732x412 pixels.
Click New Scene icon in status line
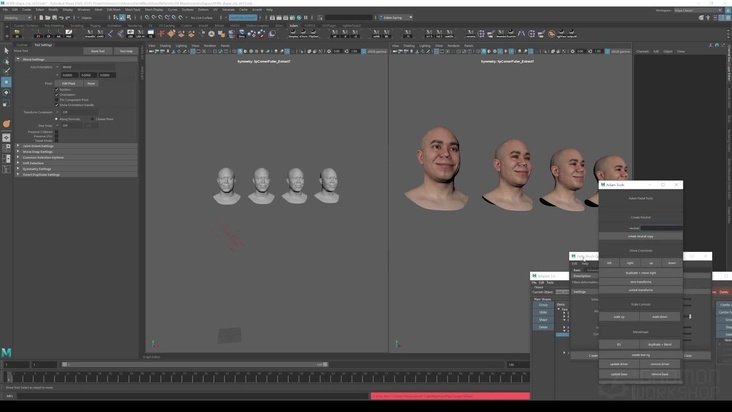click(41, 18)
